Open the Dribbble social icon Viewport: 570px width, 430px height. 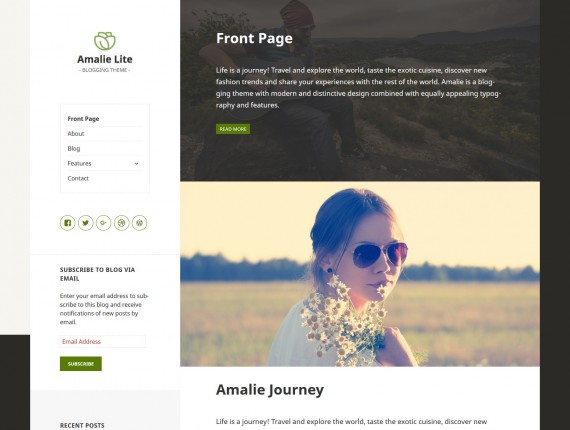click(x=121, y=223)
